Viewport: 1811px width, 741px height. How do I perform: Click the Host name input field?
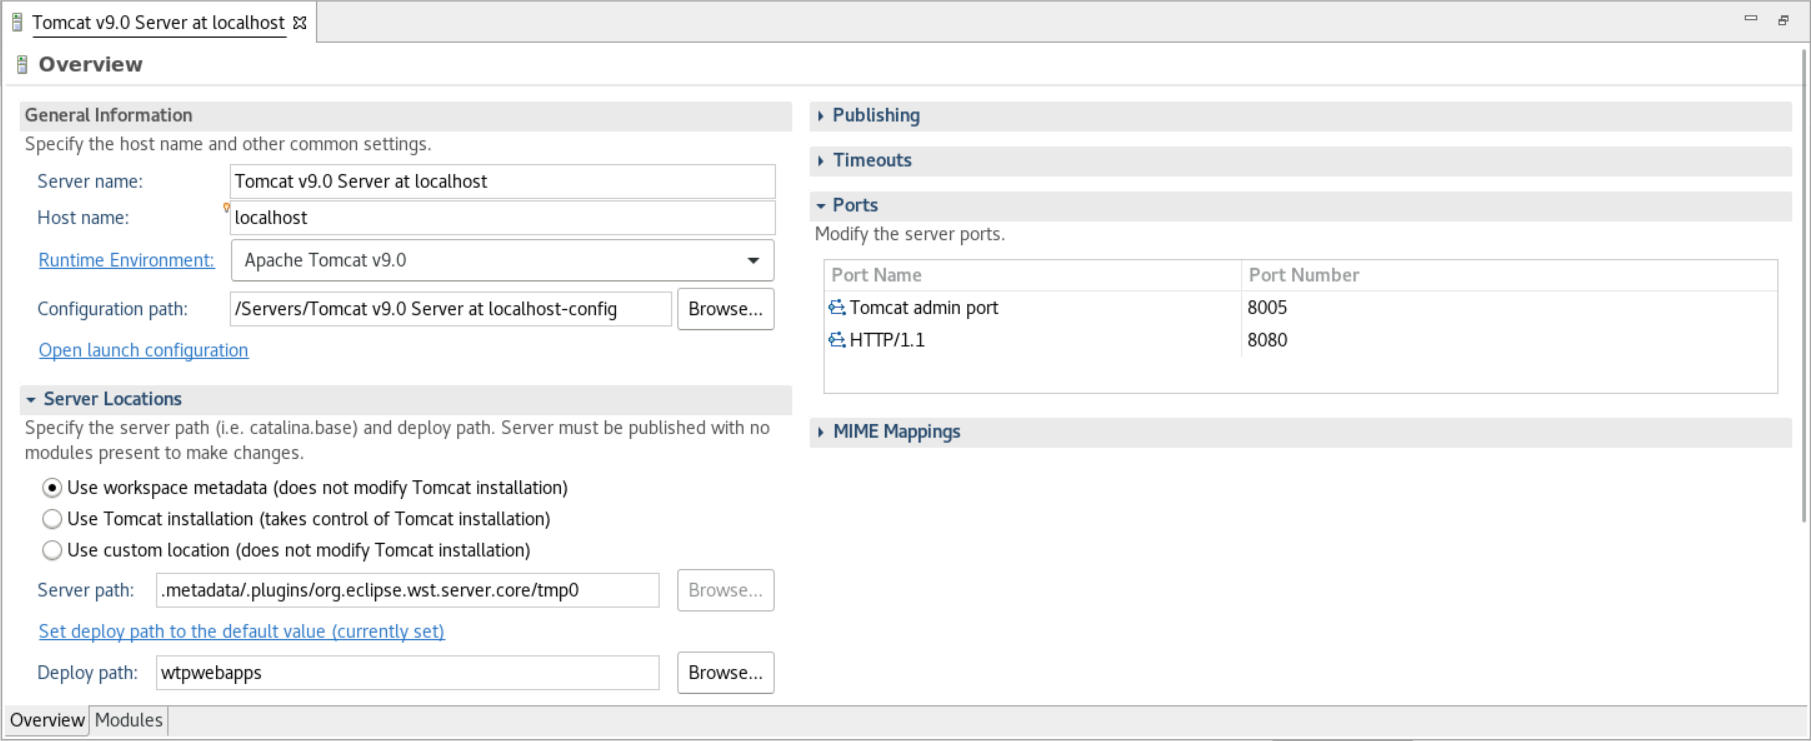[502, 218]
